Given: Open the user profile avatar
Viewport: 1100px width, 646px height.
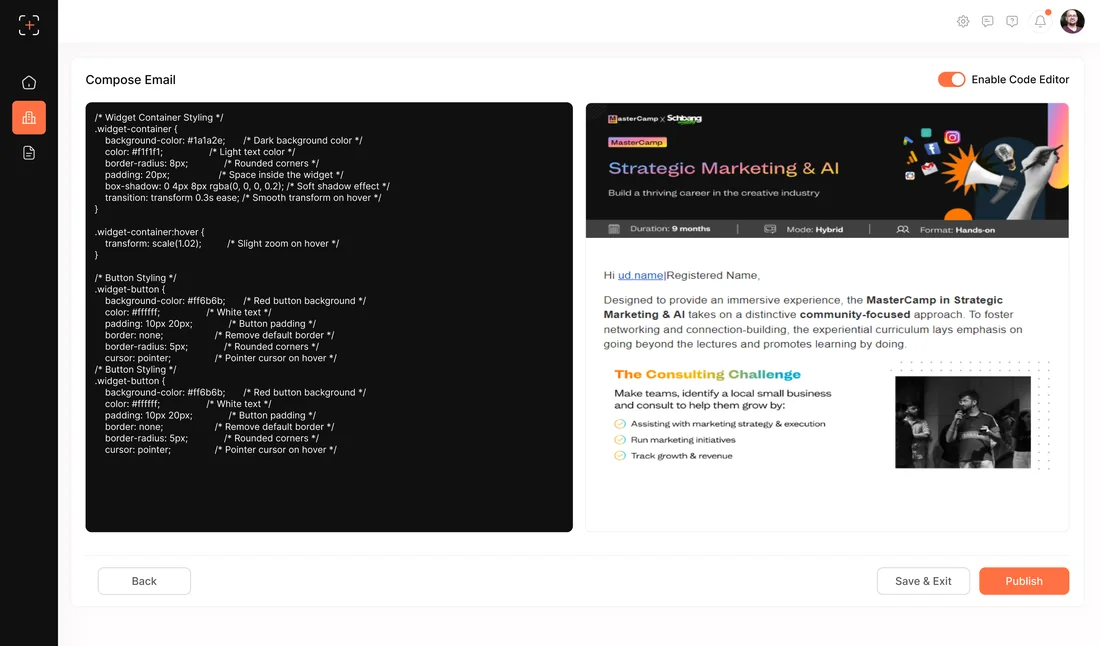Looking at the screenshot, I should click(x=1072, y=22).
